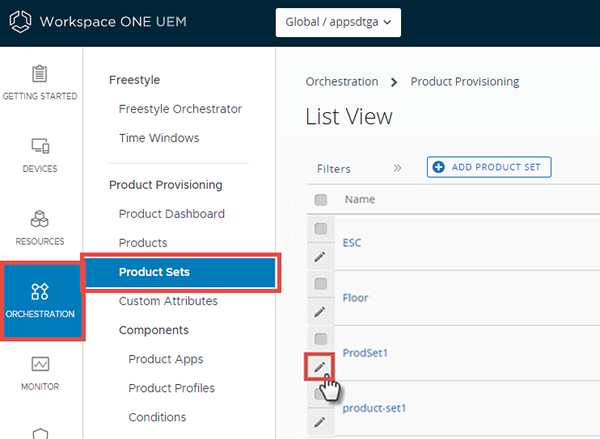The image size is (600, 439).
Task: Click the Workspace ONE UEM logo icon
Action: 20,21
